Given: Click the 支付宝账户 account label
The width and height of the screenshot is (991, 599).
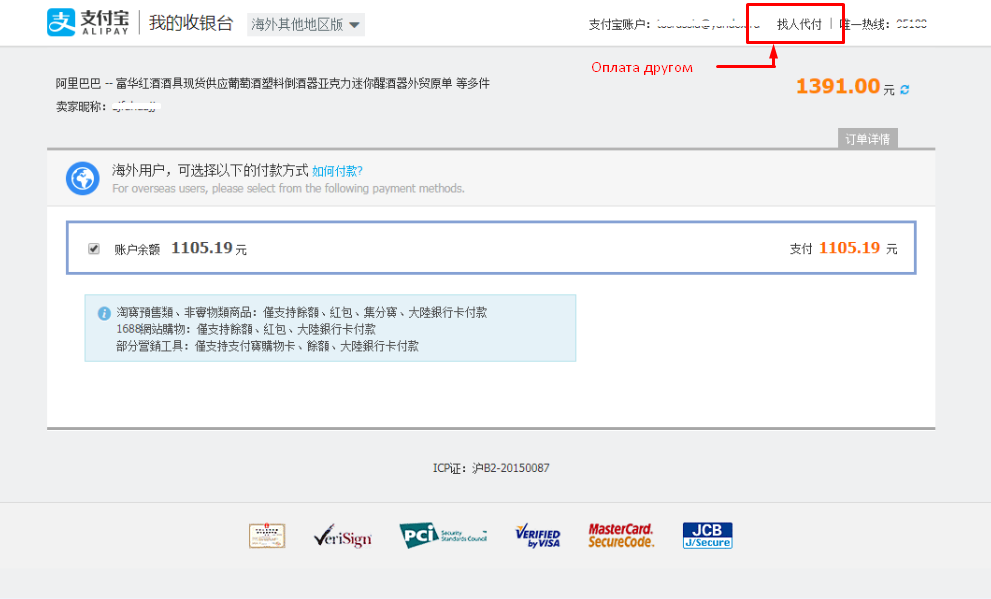Looking at the screenshot, I should click(619, 25).
